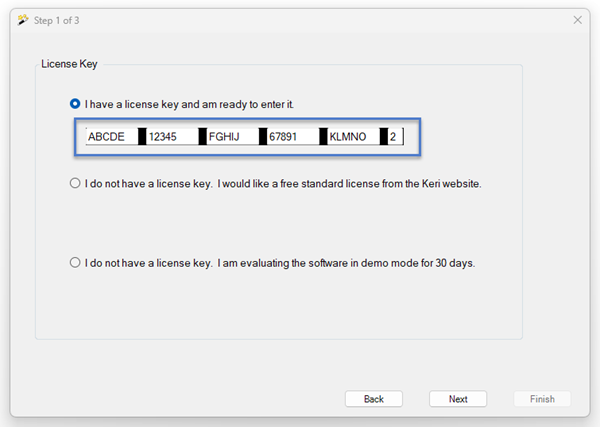Select the 30-day demo mode evaluation option
The image size is (600, 427).
click(76, 263)
